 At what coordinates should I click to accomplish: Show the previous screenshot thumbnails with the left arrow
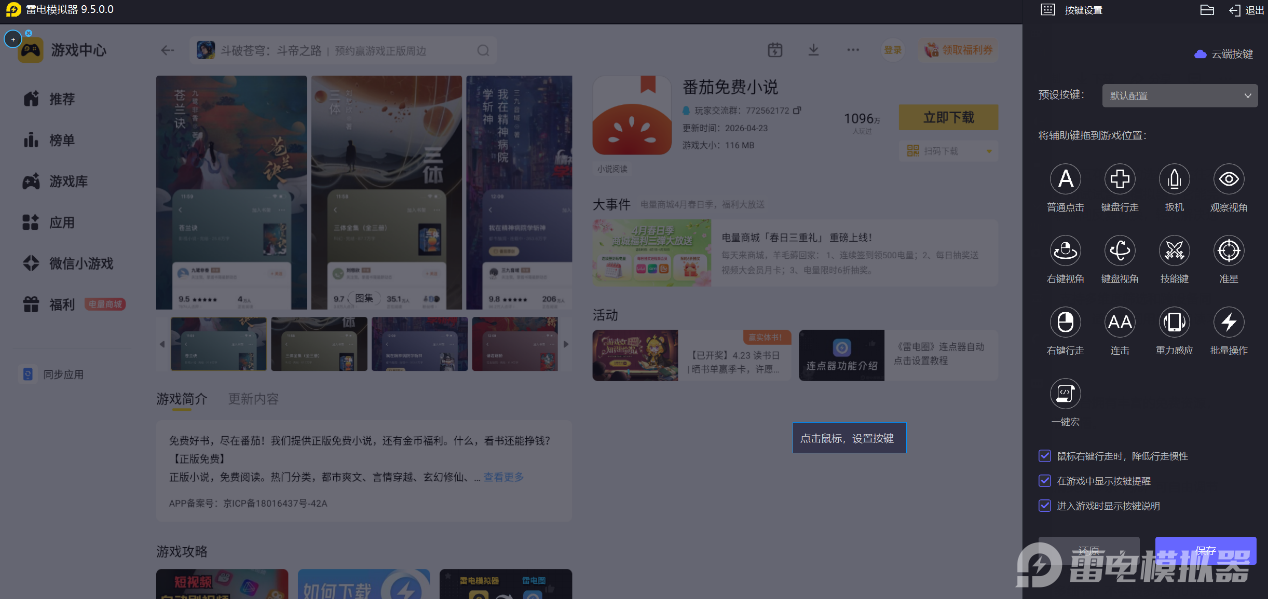(x=163, y=344)
